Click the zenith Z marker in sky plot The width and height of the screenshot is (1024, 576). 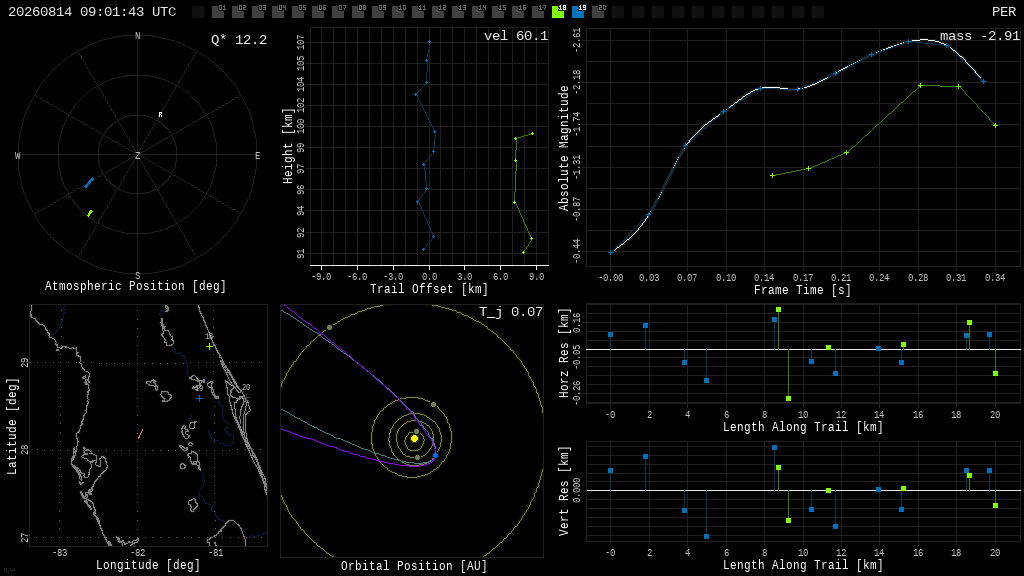pyautogui.click(x=137, y=155)
